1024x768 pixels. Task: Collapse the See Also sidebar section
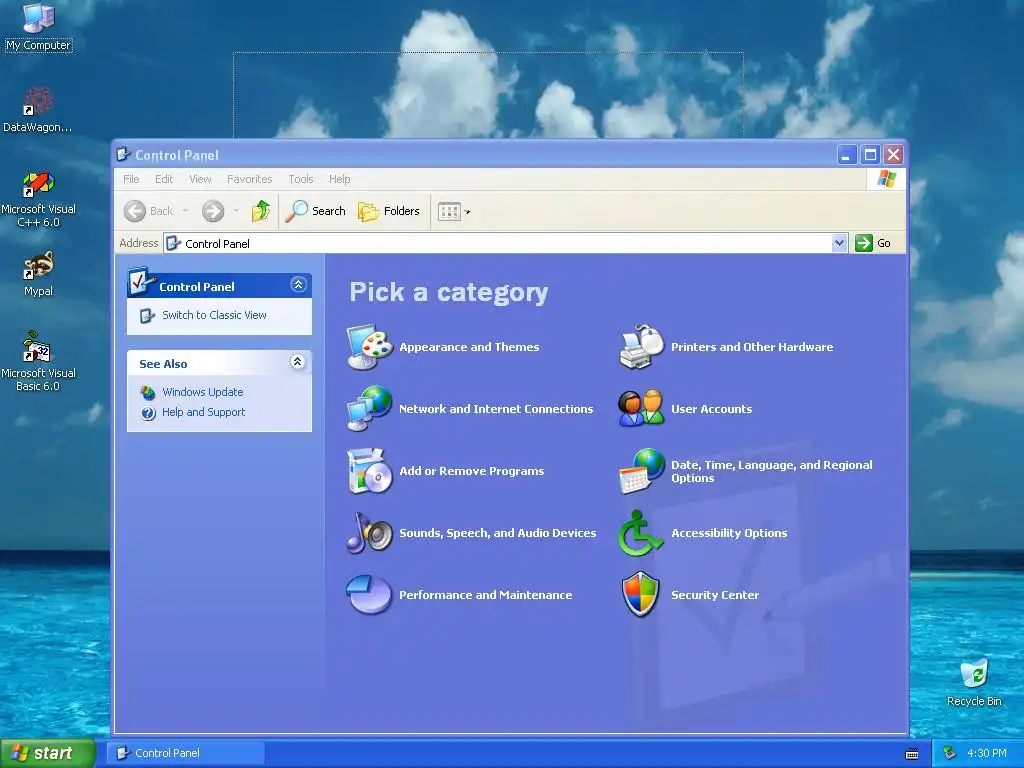[x=298, y=362]
